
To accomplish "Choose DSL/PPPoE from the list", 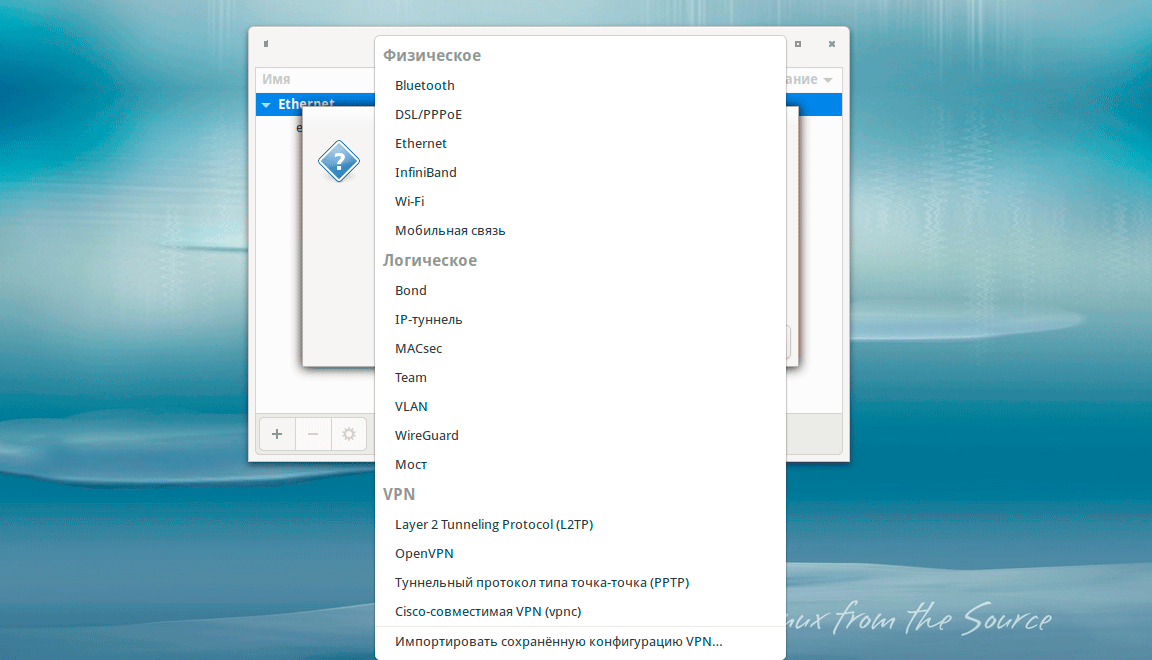I will click(580, 115).
